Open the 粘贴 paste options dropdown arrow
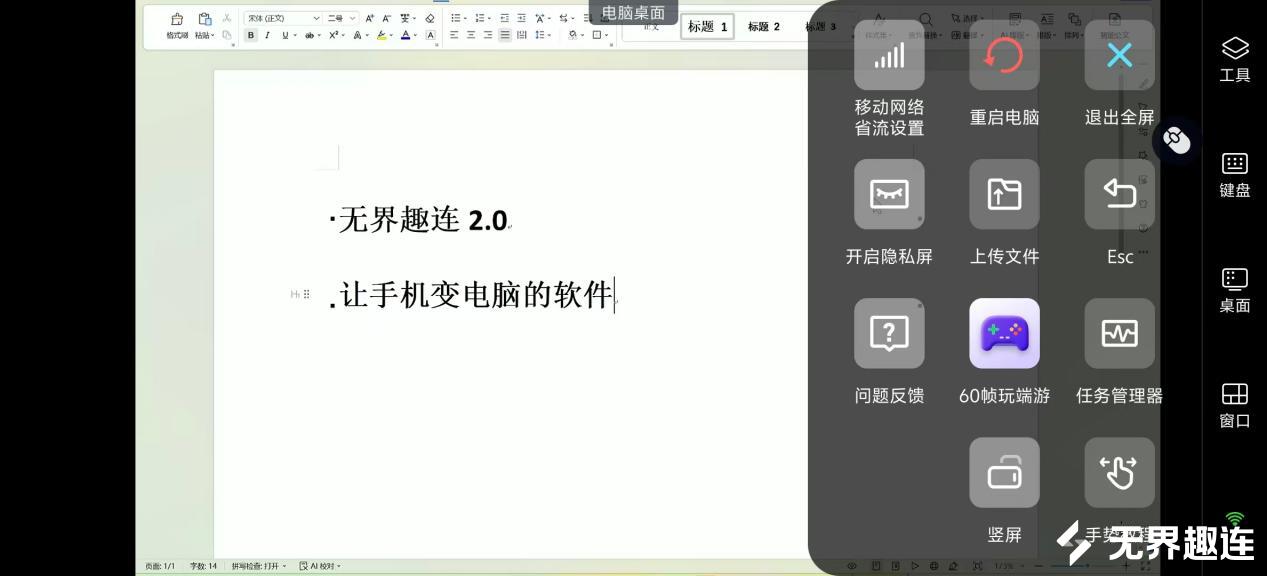This screenshot has width=1267, height=576. (x=213, y=36)
